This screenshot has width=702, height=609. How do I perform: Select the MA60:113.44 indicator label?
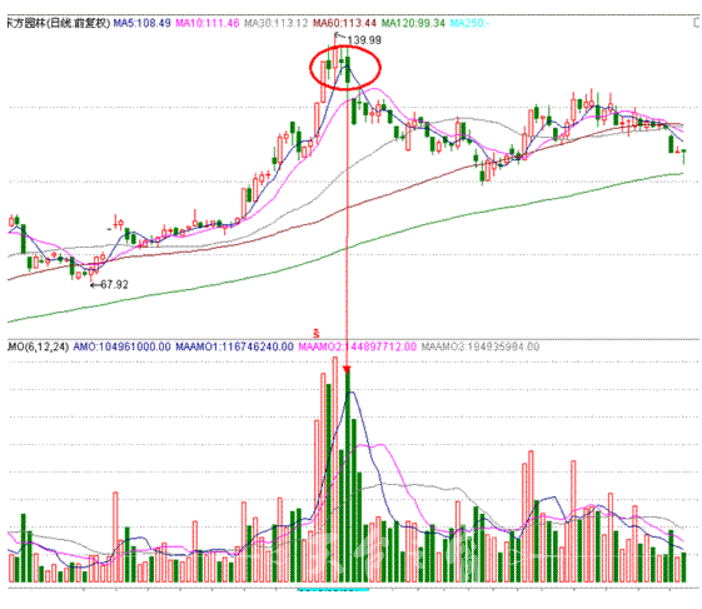[x=345, y=23]
